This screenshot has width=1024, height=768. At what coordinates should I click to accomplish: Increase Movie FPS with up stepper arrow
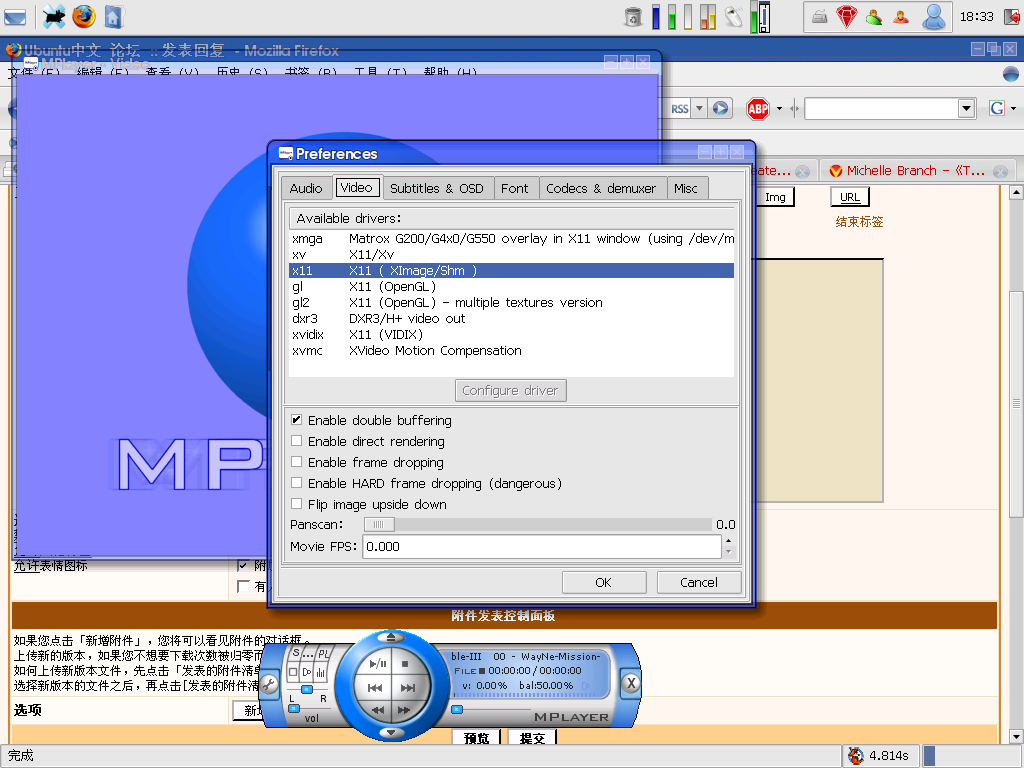click(729, 541)
